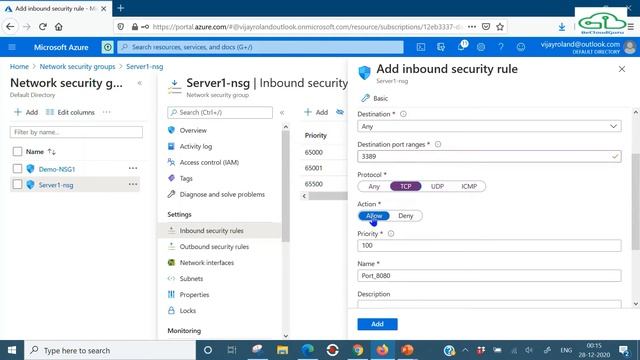Show hidden tray icons in the taskbar
The image size is (640, 360).
point(465,350)
